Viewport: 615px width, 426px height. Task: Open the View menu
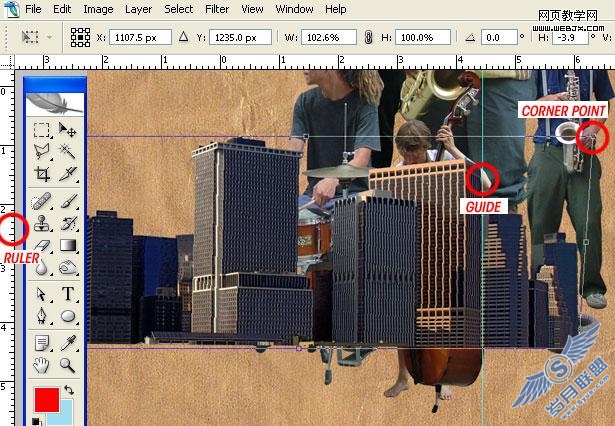(x=252, y=9)
